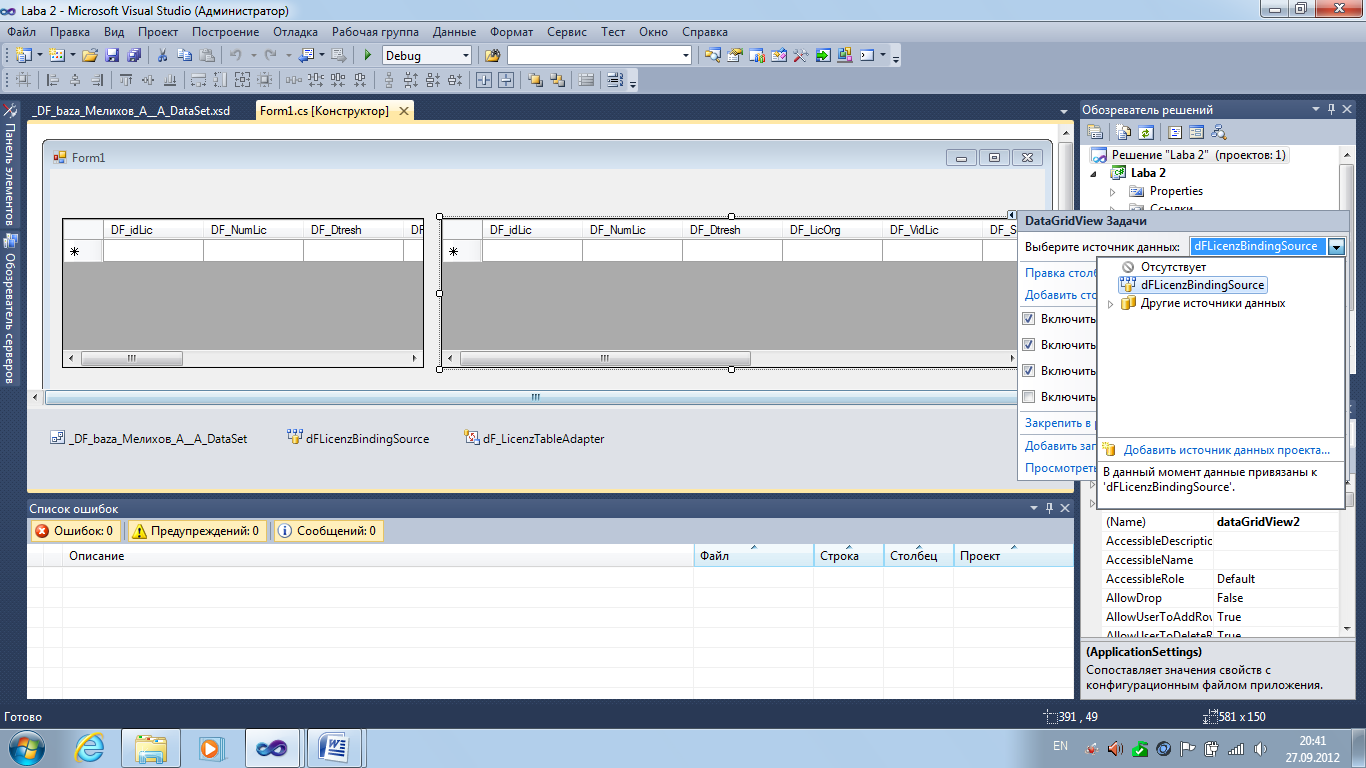The height and width of the screenshot is (768, 1366).
Task: Select Отсутствует in the data source list
Action: point(1173,267)
